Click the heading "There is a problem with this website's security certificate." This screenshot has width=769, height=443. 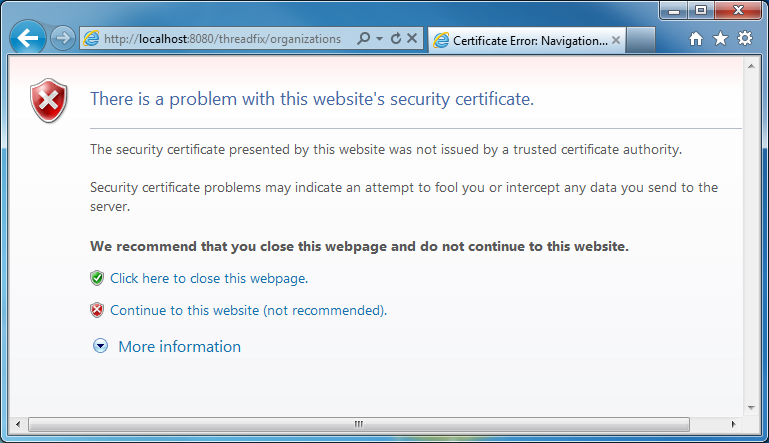[x=312, y=99]
